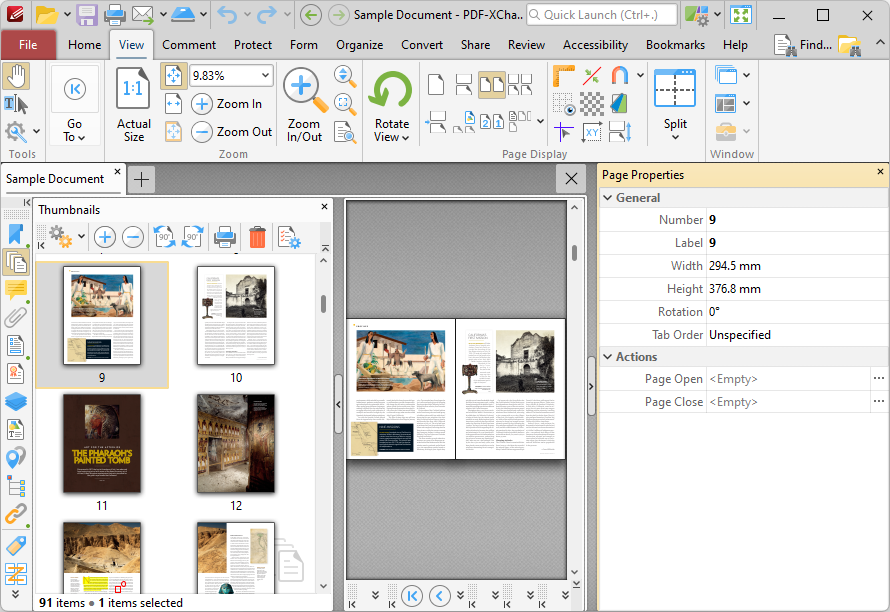
Task: Select two pages layout
Action: [492, 85]
